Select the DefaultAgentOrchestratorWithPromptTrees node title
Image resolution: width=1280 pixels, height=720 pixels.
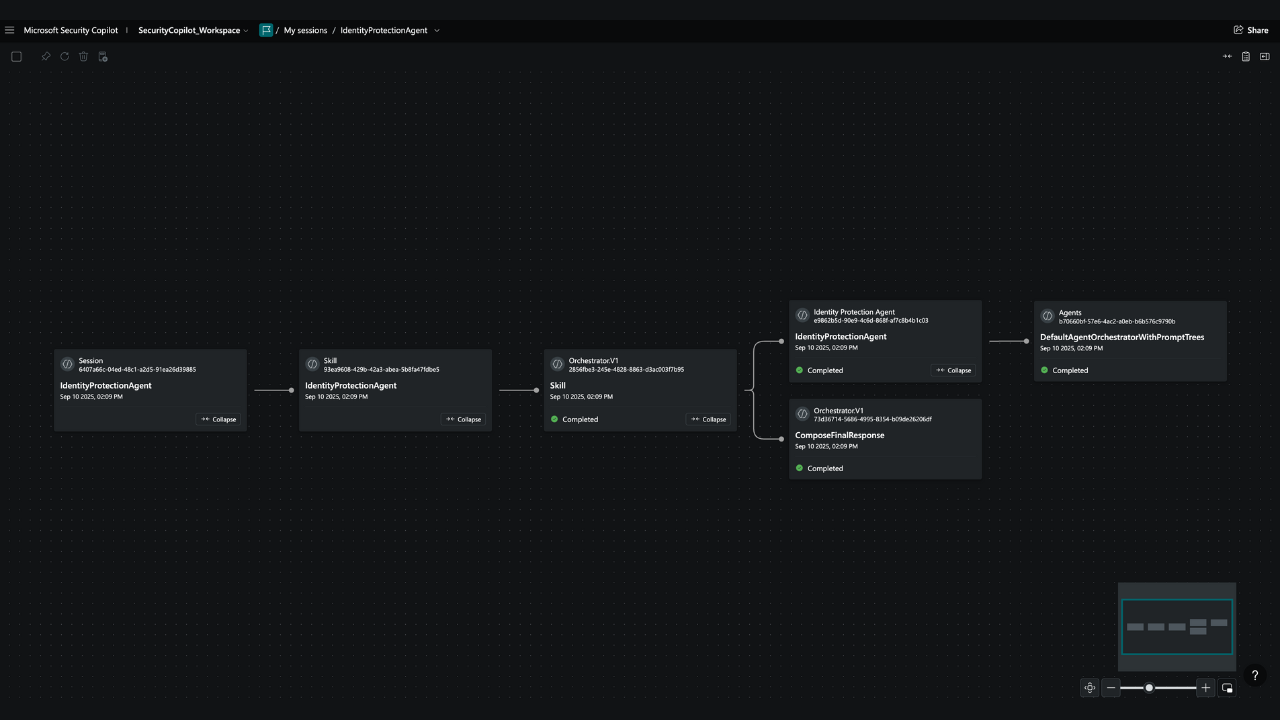[1122, 337]
